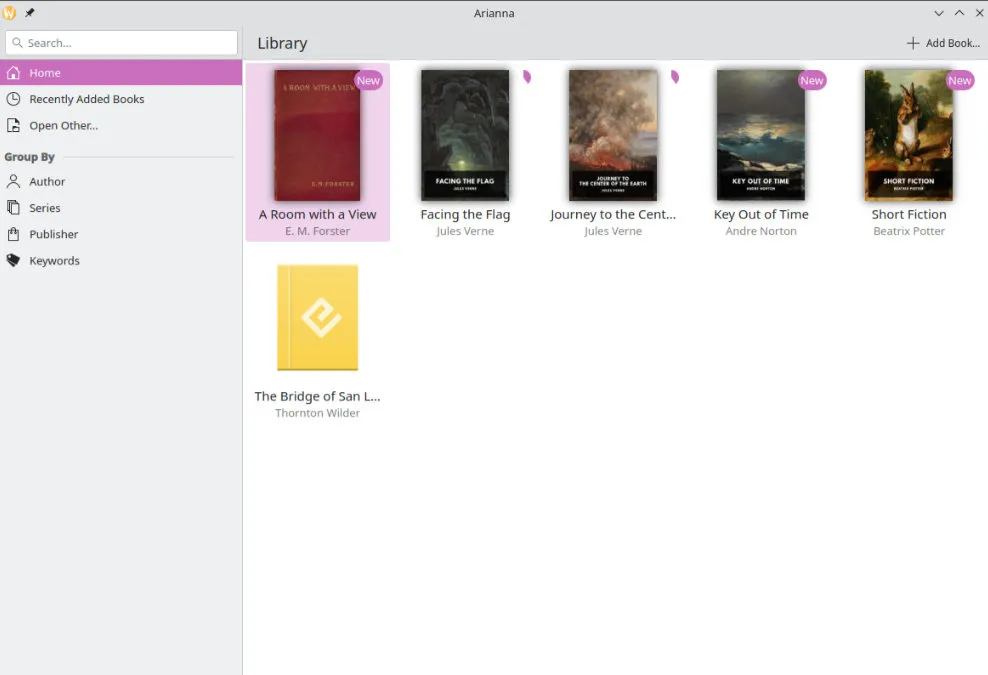
Task: Open Beatrix Potter's Short Fiction cover
Action: pos(908,135)
